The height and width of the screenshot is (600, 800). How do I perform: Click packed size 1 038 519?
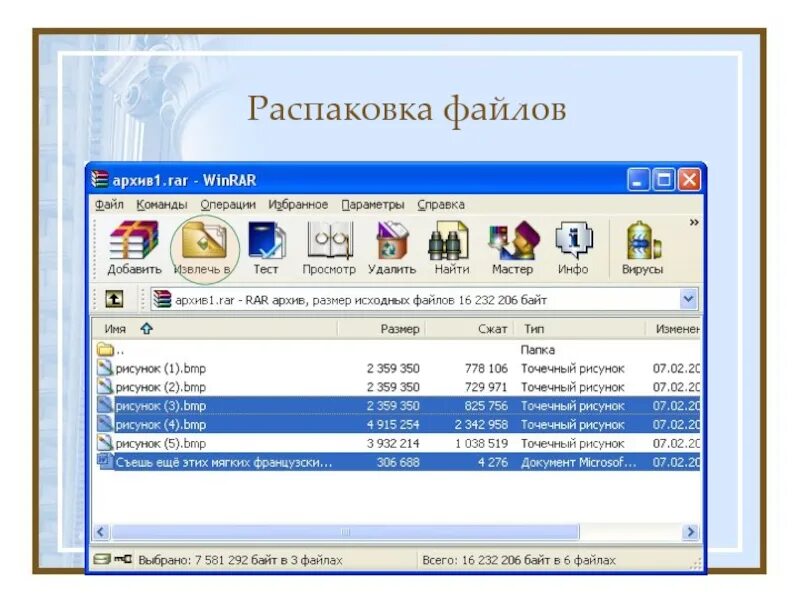481,443
